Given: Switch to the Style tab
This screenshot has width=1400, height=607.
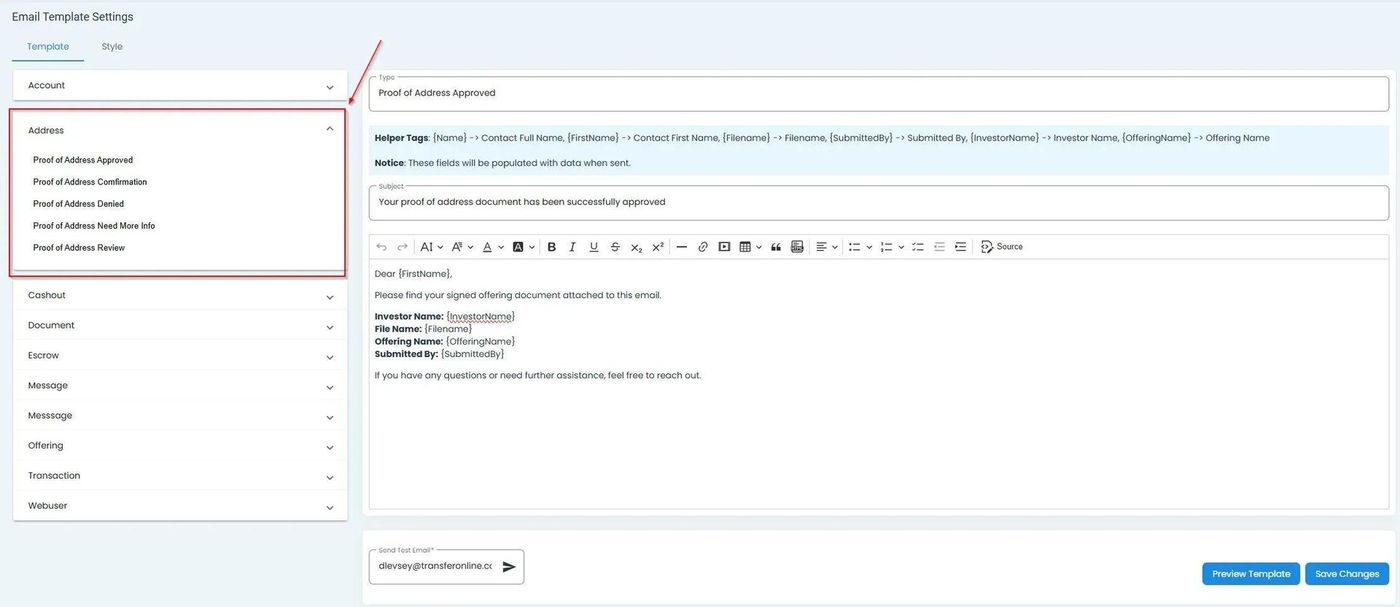Looking at the screenshot, I should 112,46.
